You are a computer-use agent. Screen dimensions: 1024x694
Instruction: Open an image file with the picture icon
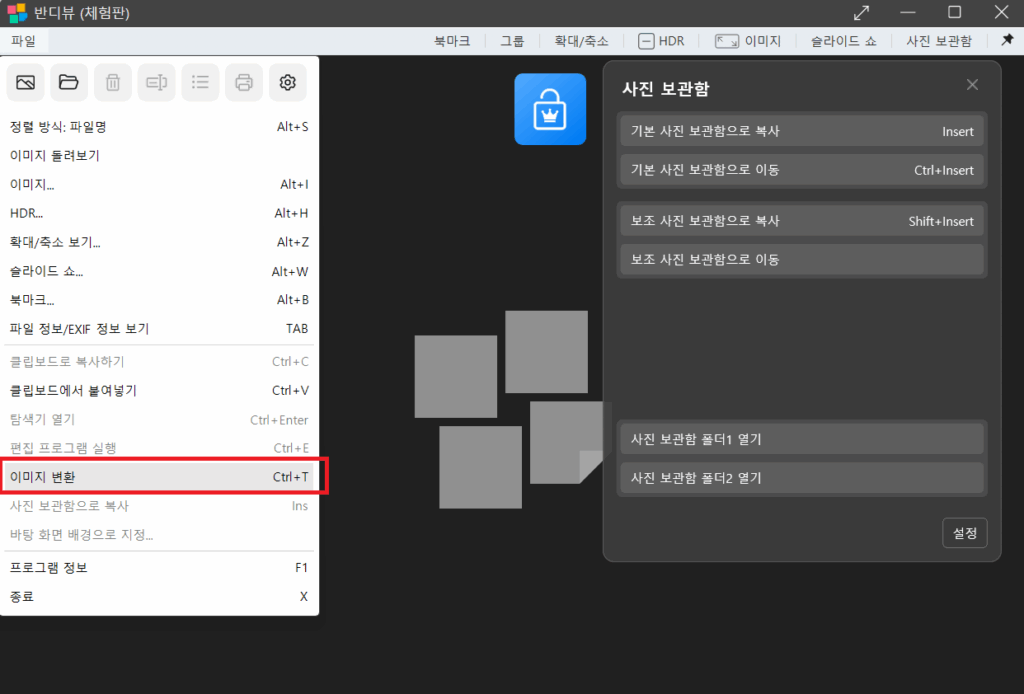coord(24,82)
